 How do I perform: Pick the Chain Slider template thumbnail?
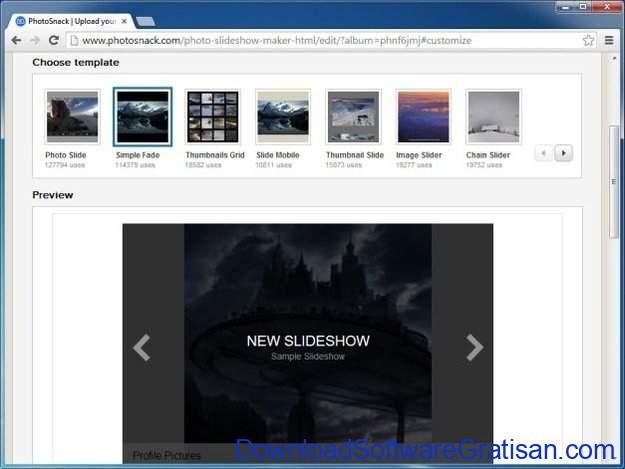(x=493, y=116)
